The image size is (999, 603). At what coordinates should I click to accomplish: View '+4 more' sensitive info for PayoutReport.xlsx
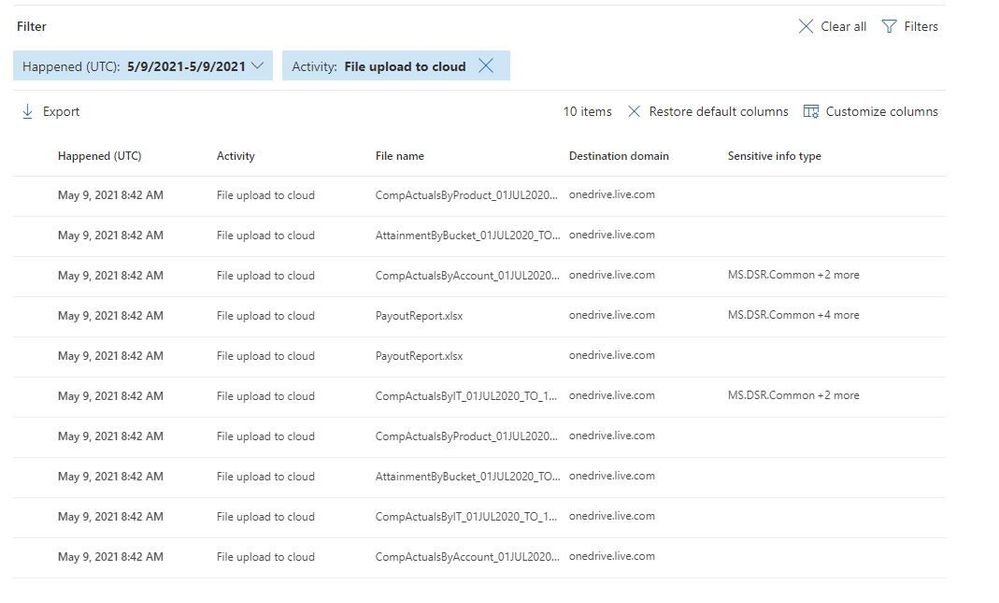coord(794,315)
